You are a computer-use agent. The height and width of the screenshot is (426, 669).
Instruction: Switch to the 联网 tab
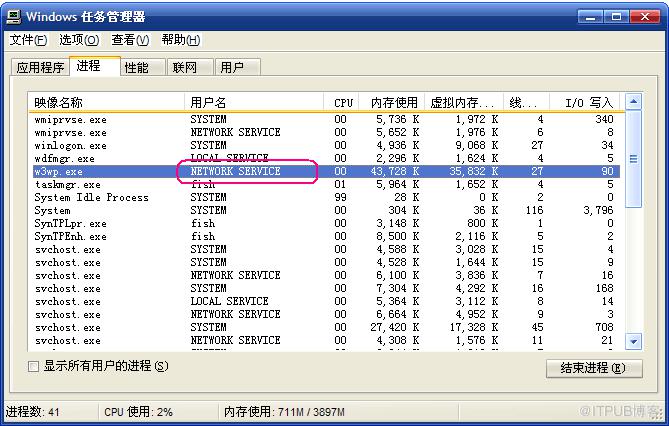tap(190, 67)
